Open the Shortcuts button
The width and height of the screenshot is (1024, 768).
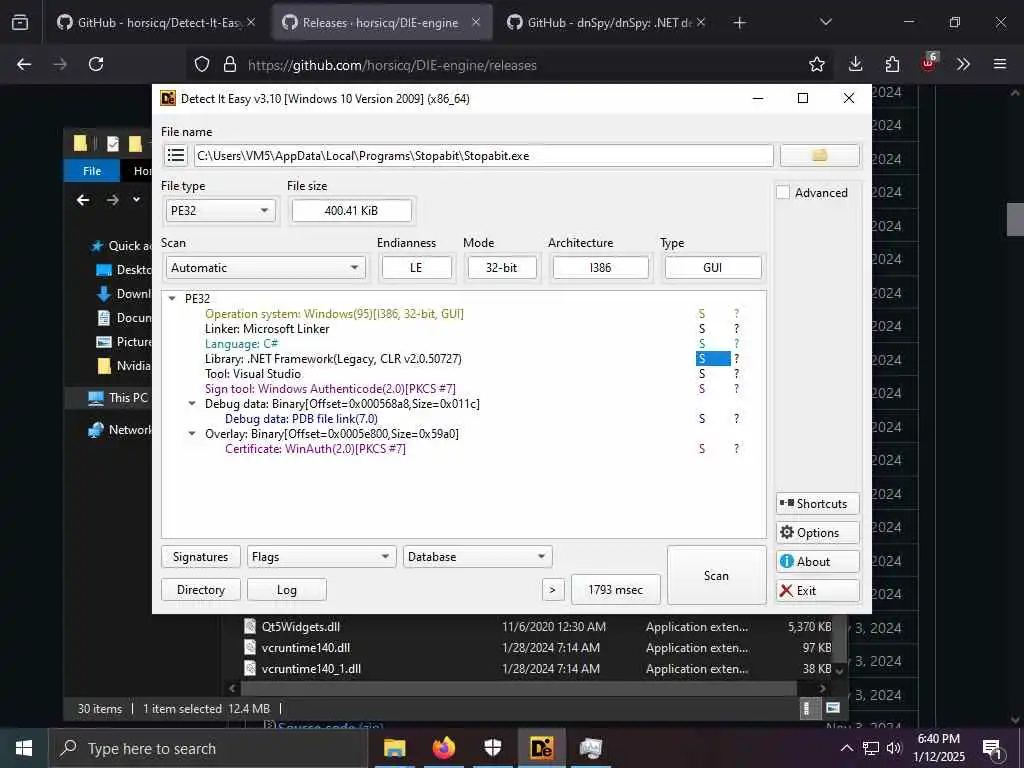click(x=818, y=504)
